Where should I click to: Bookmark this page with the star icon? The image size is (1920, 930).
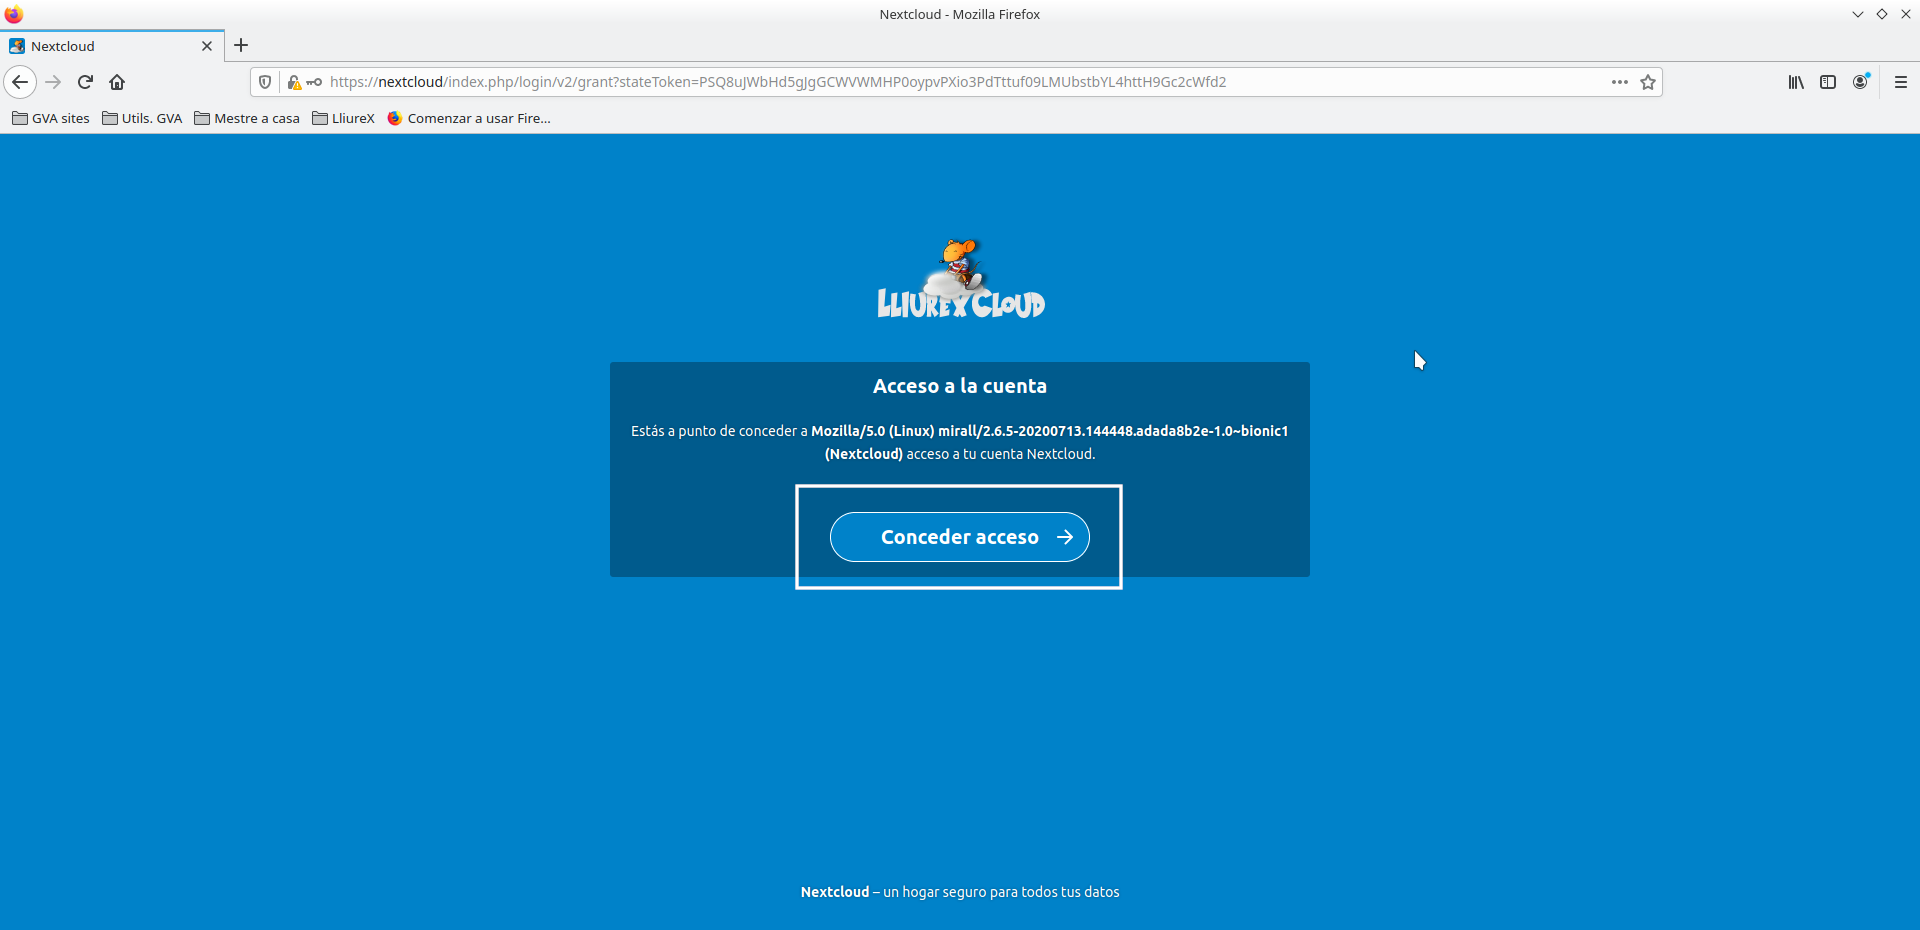[1648, 82]
